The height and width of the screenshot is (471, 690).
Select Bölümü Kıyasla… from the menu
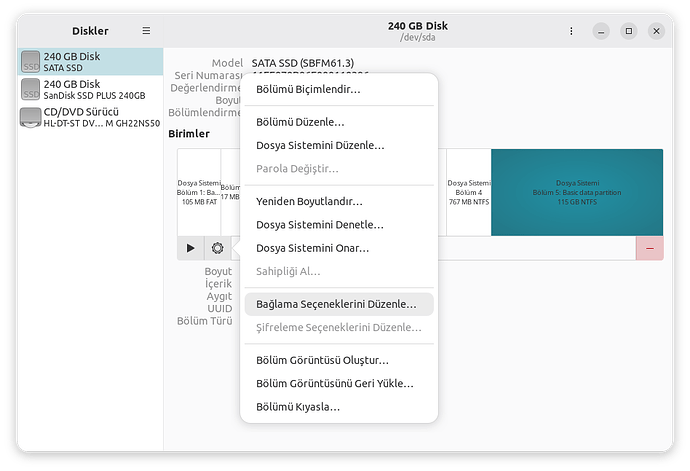point(298,407)
